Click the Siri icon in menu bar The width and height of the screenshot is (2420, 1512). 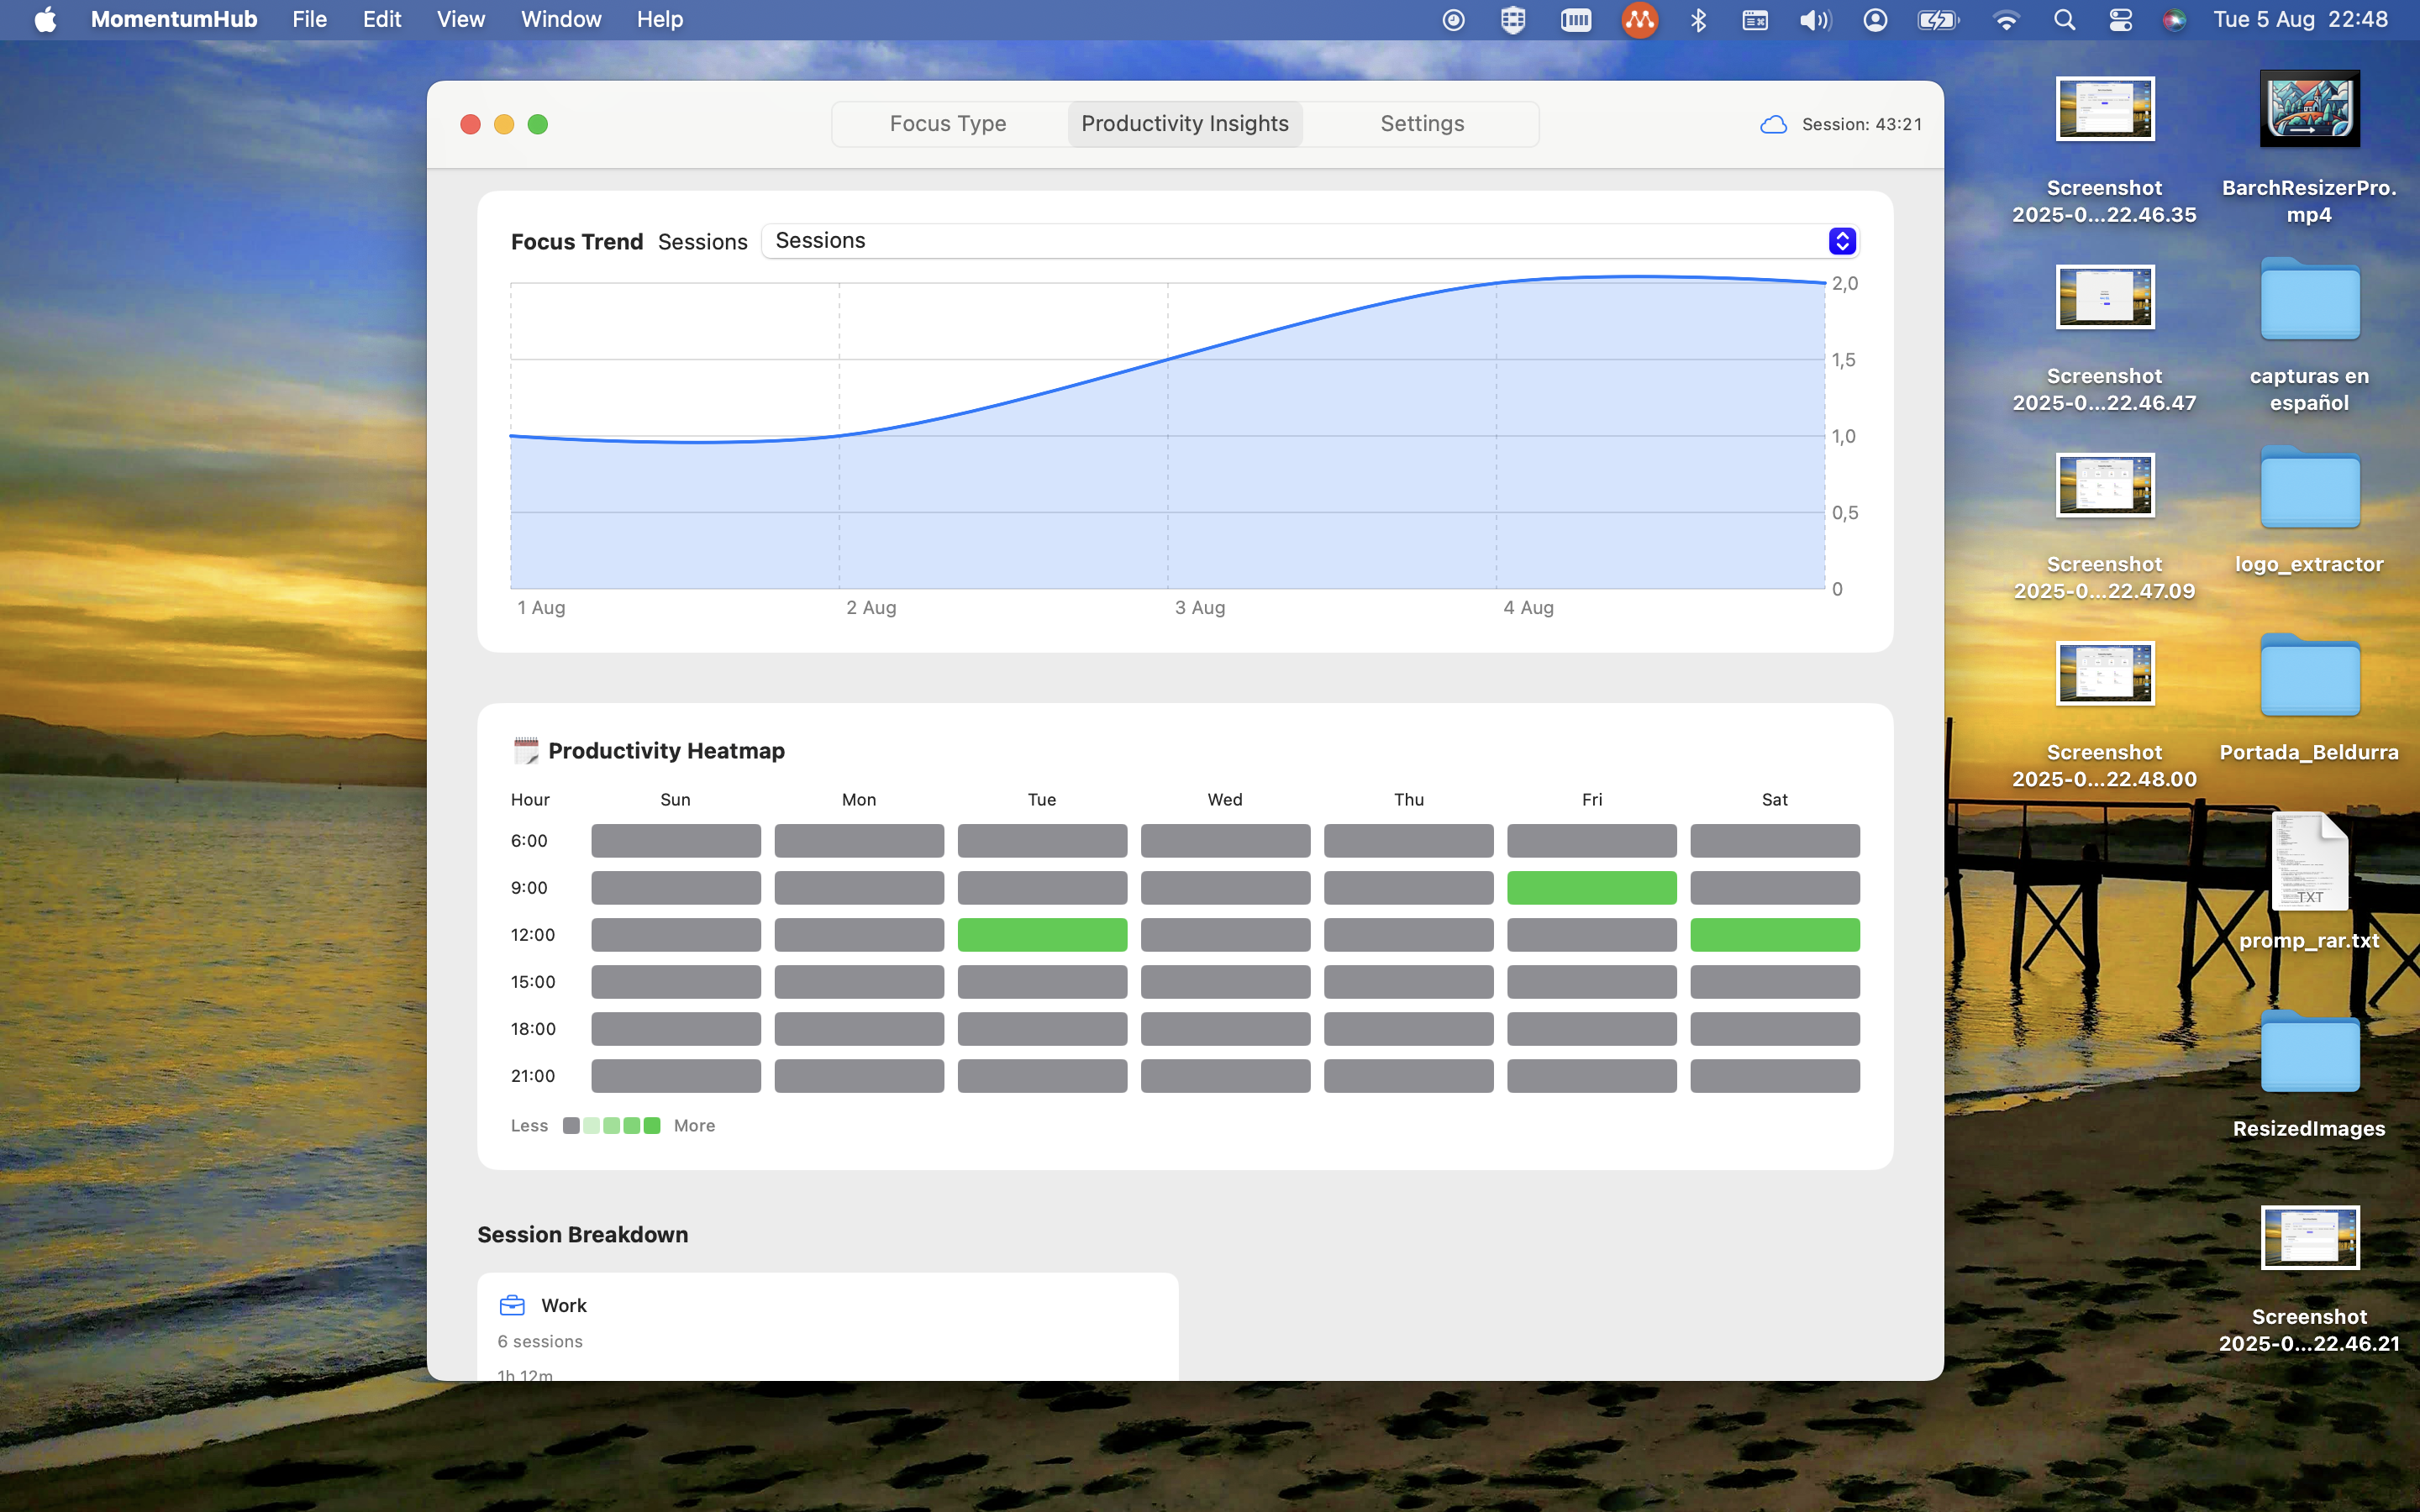[2174, 19]
